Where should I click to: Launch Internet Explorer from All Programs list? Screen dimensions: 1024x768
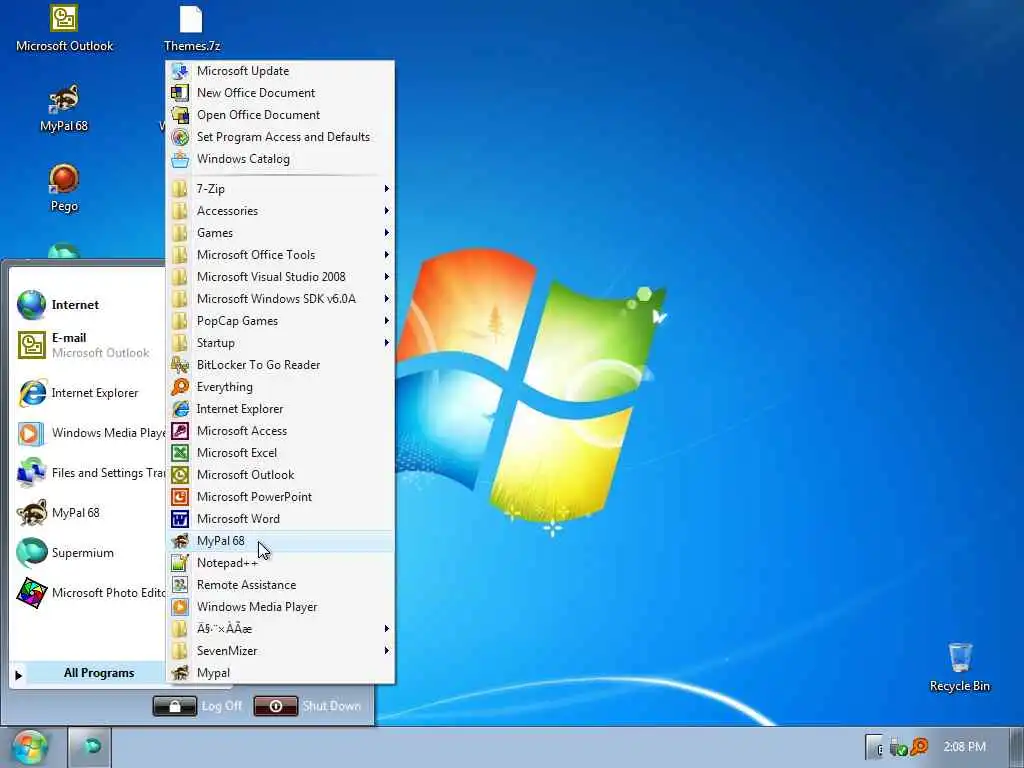pyautogui.click(x=280, y=409)
